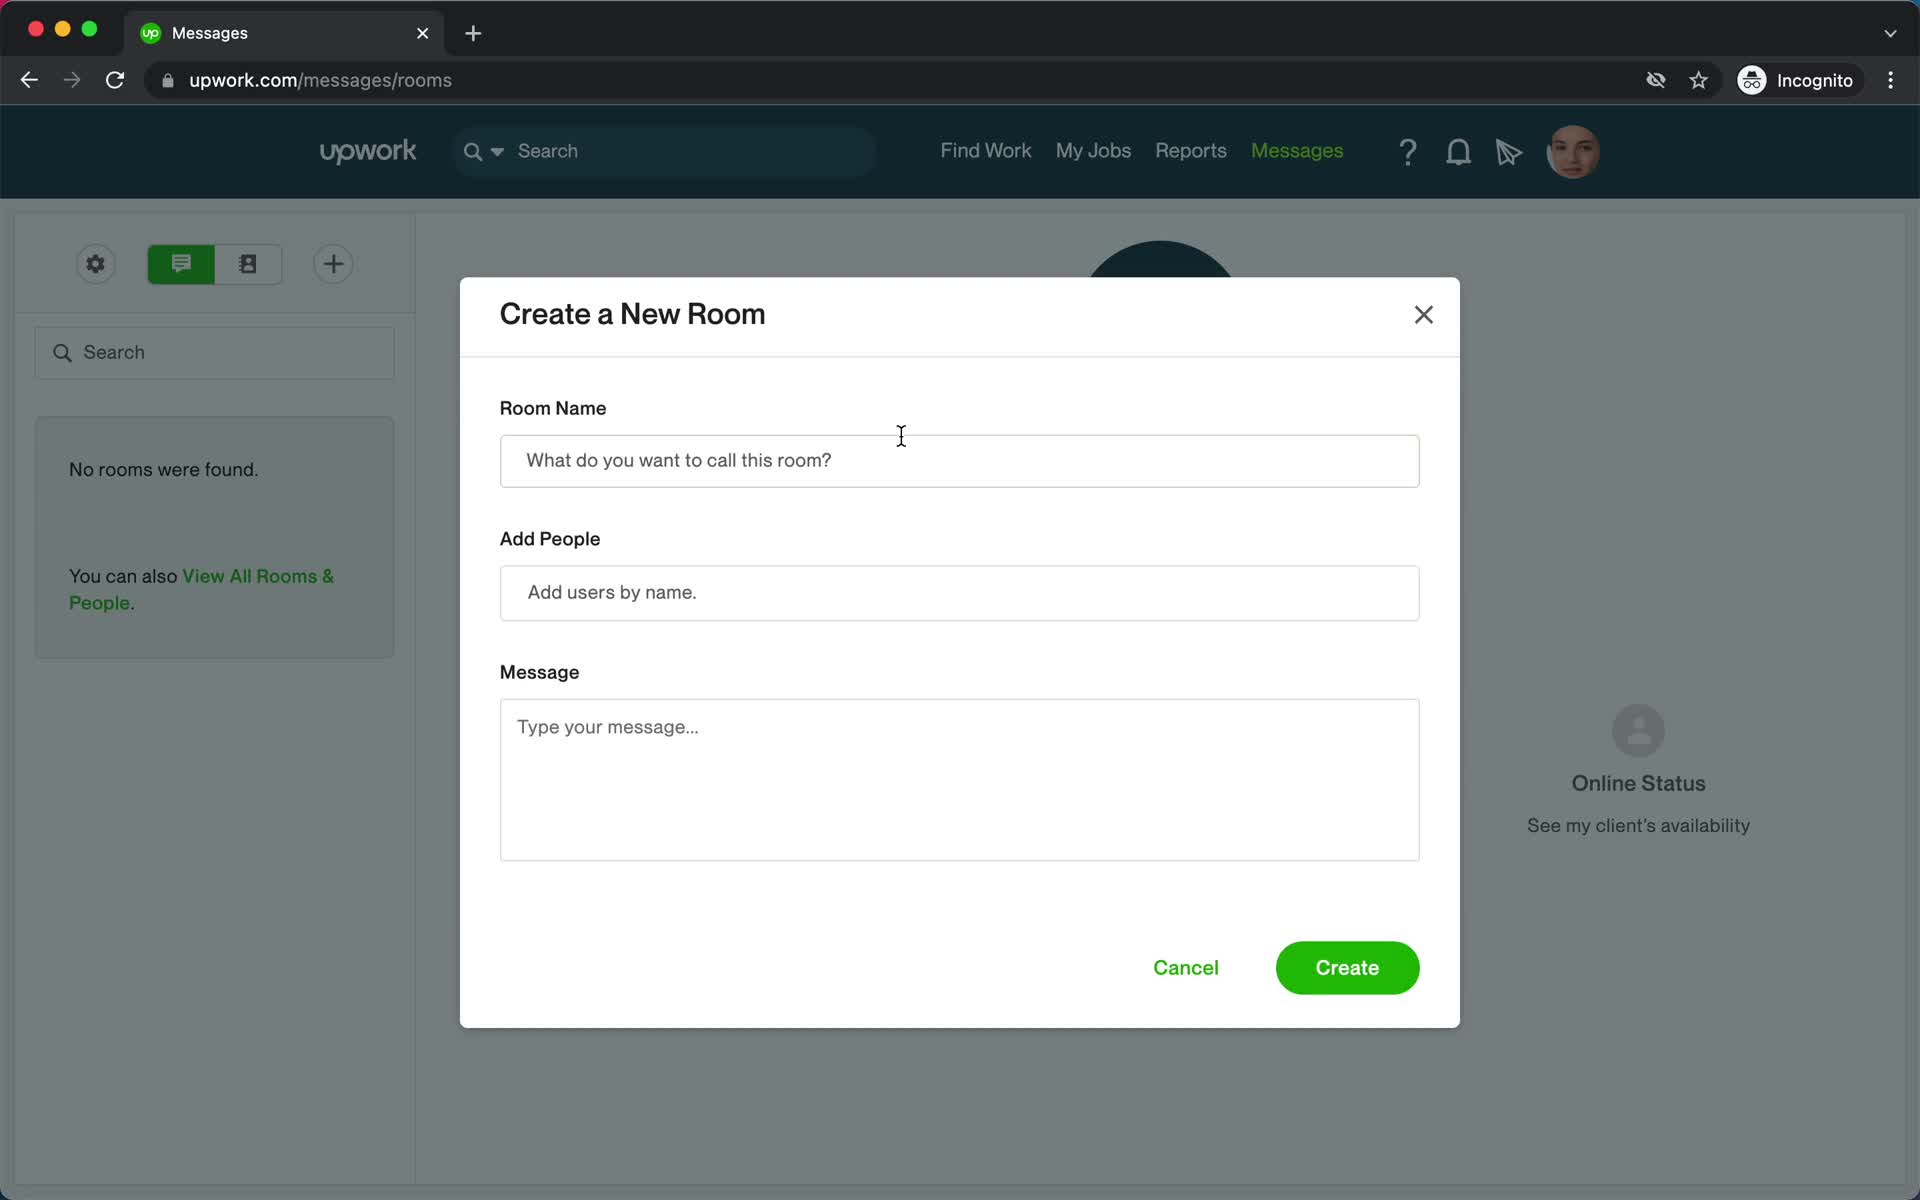Click the Room Name input field
The image size is (1920, 1200).
pos(959,460)
